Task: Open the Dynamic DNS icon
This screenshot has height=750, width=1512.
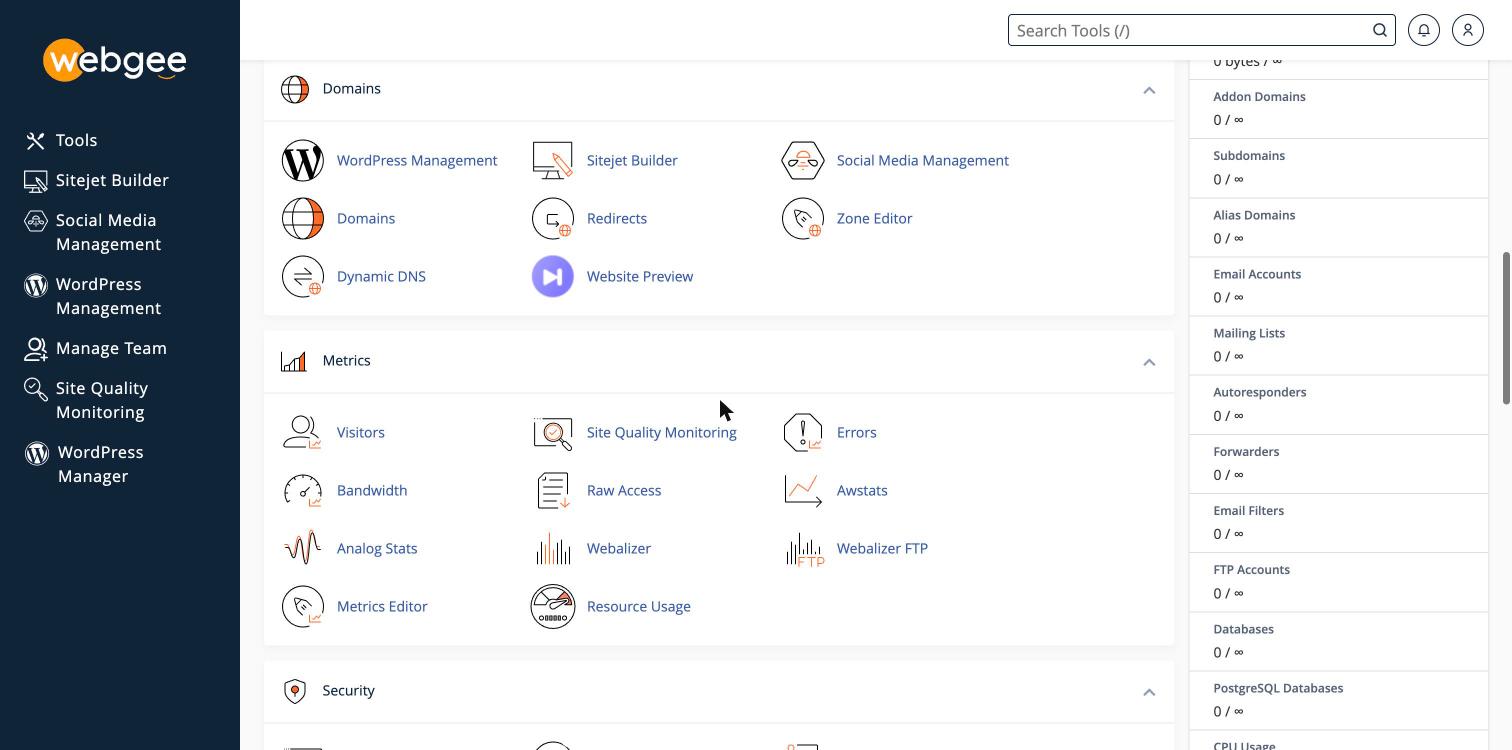Action: point(303,276)
